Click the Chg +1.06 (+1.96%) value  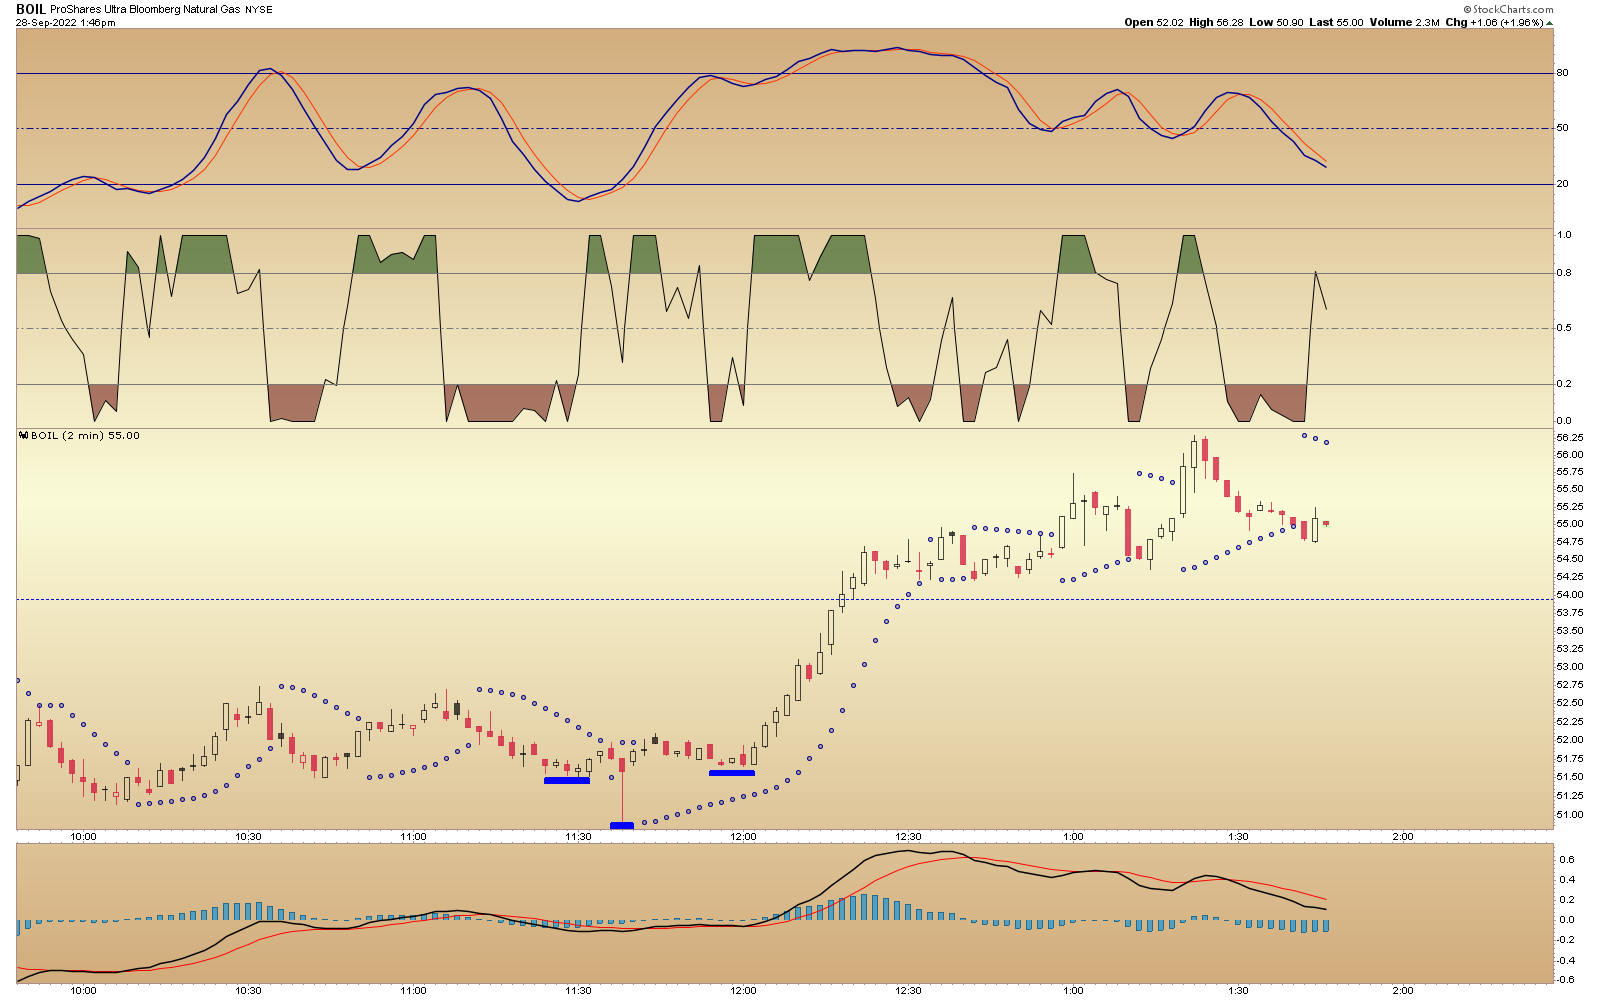(x=1493, y=22)
